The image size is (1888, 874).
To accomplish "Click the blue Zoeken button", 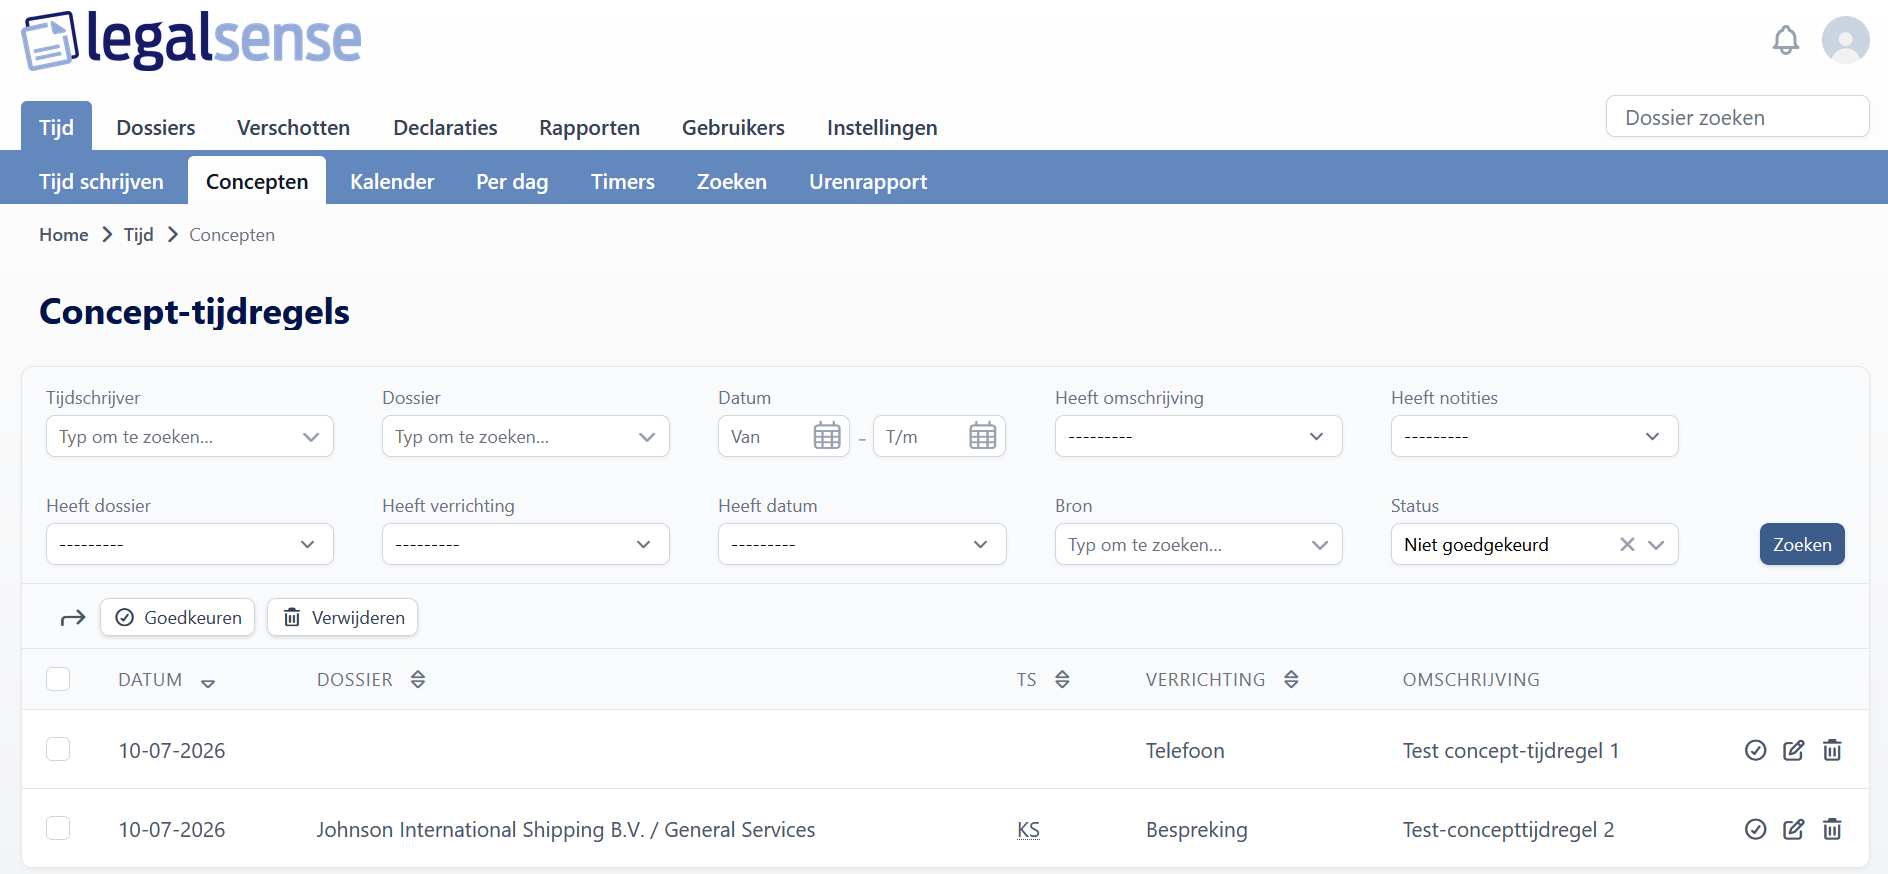I will pos(1802,544).
